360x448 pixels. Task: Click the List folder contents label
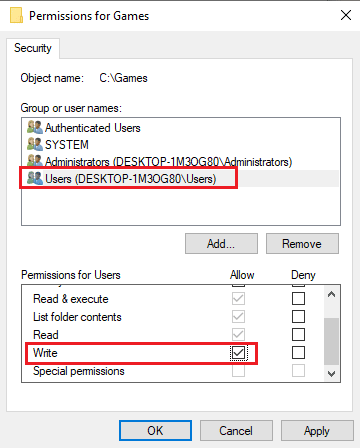77,317
